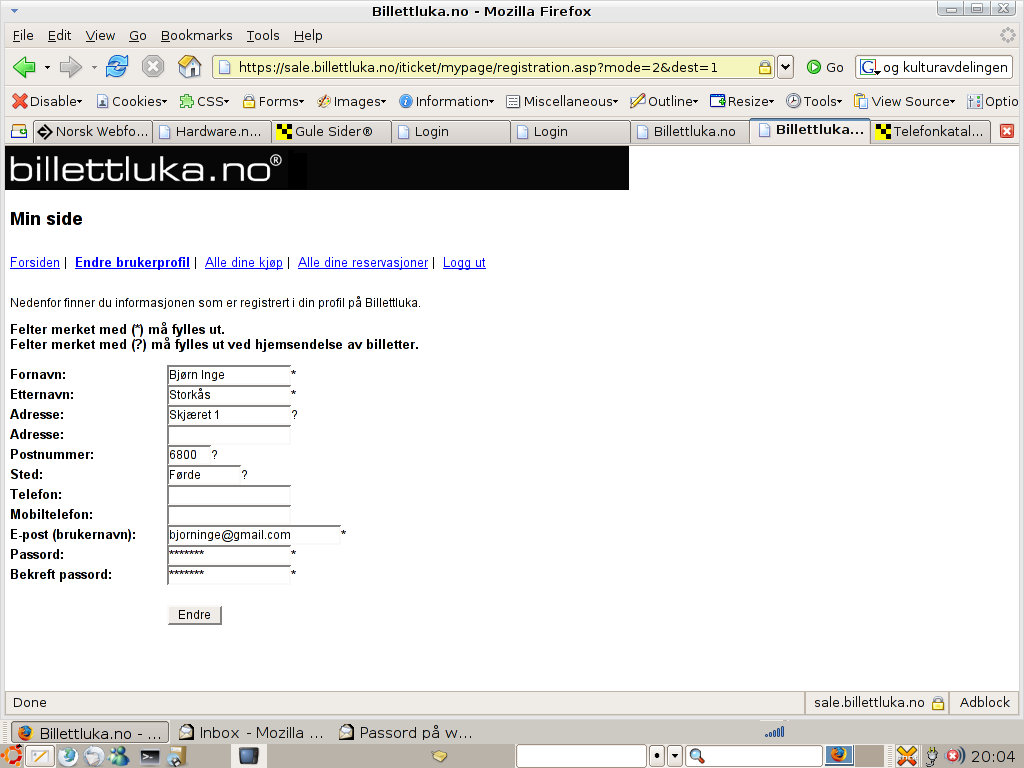Click the Etternavn input field

tap(229, 394)
